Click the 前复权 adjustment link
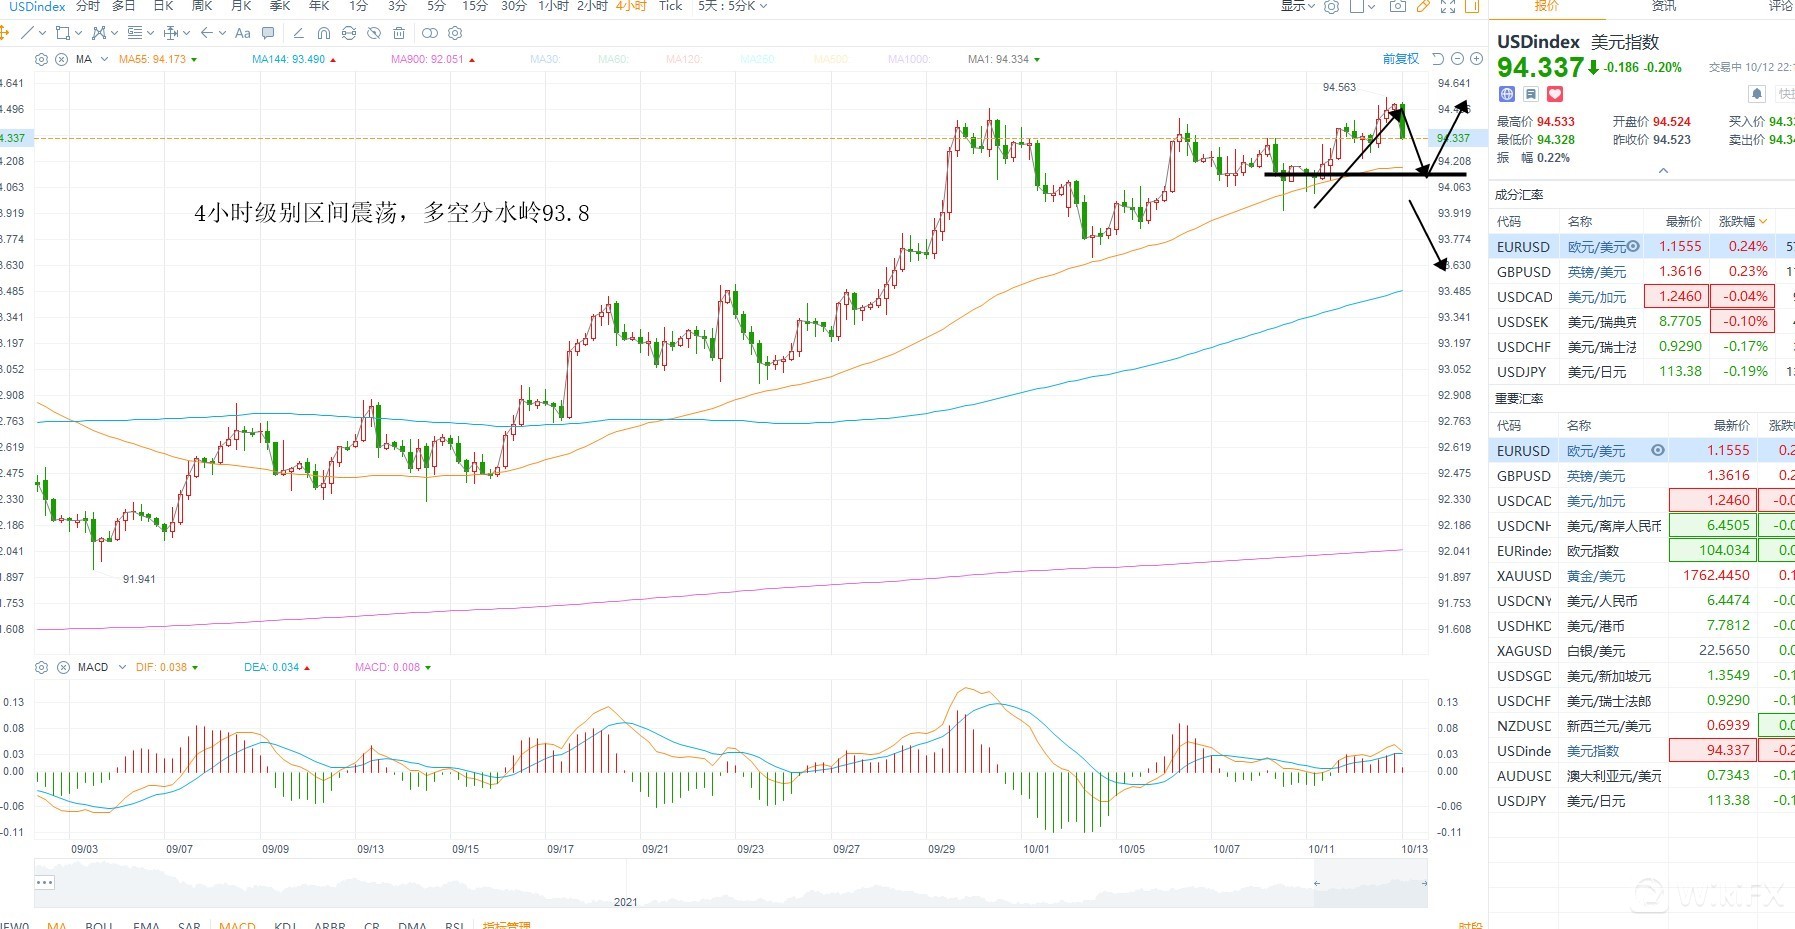 tap(1400, 59)
